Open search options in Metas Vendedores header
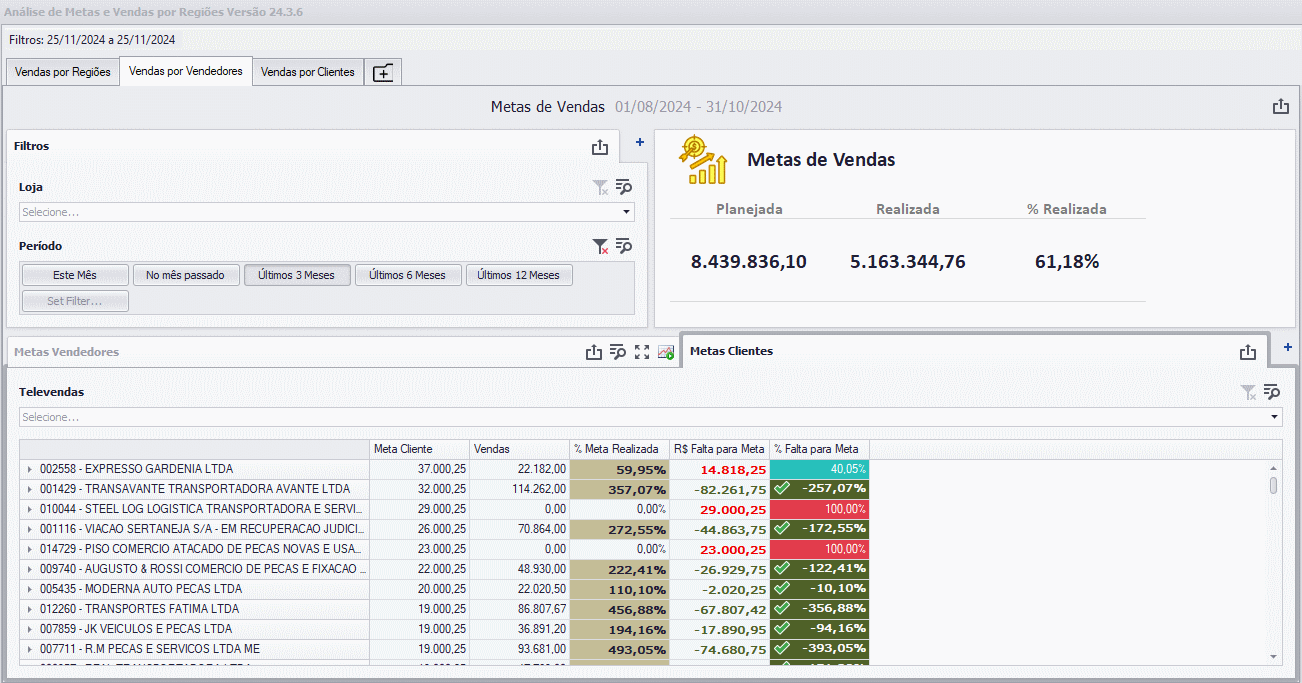Image resolution: width=1302 pixels, height=683 pixels. [618, 352]
